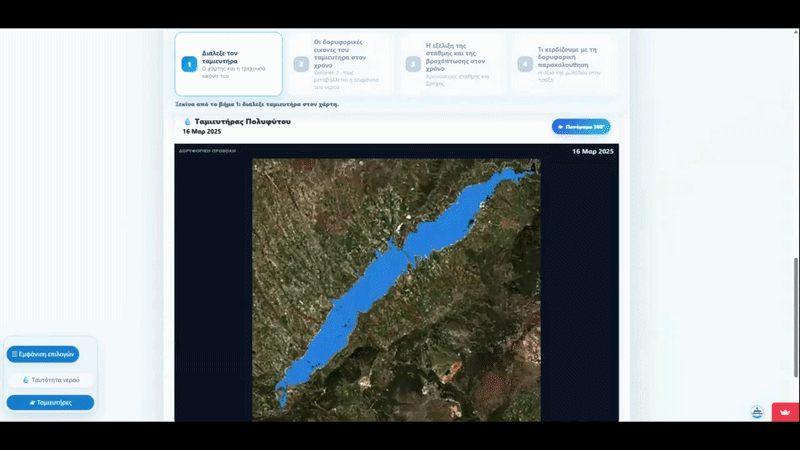
Task: Click the round water logo icon
Action: (x=757, y=412)
